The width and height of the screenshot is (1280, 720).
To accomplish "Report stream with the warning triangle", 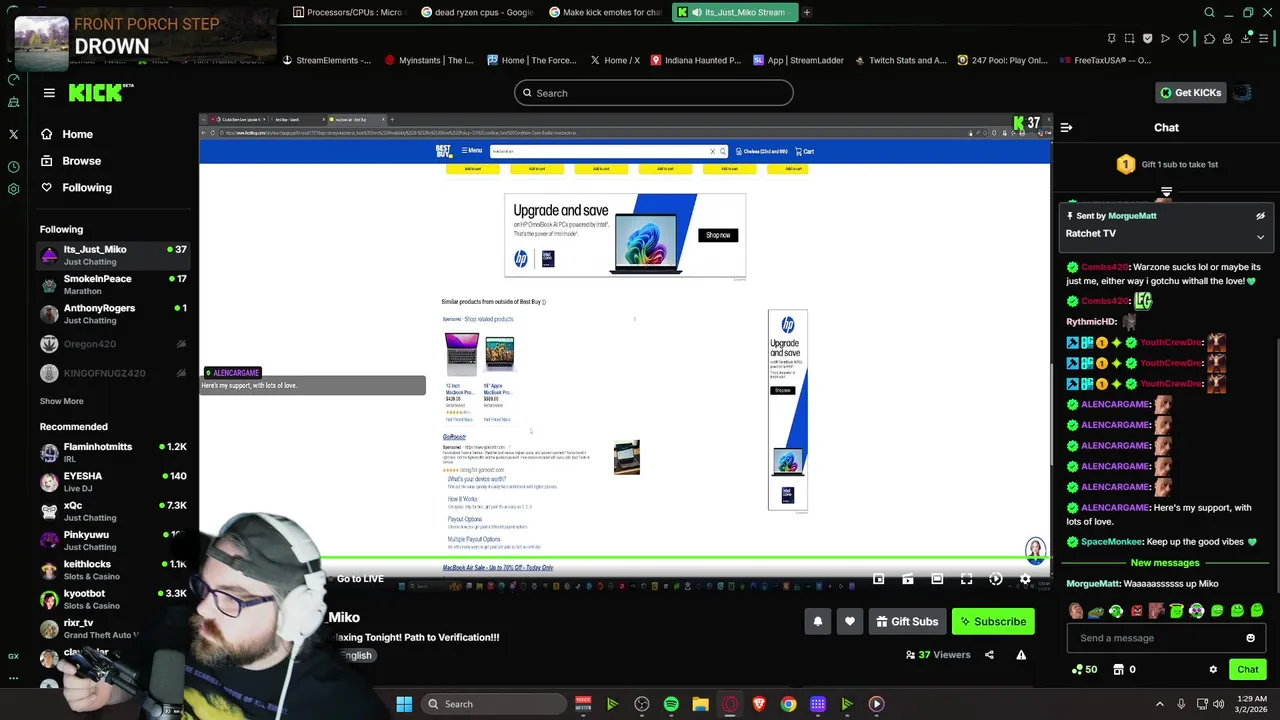I will [1021, 655].
